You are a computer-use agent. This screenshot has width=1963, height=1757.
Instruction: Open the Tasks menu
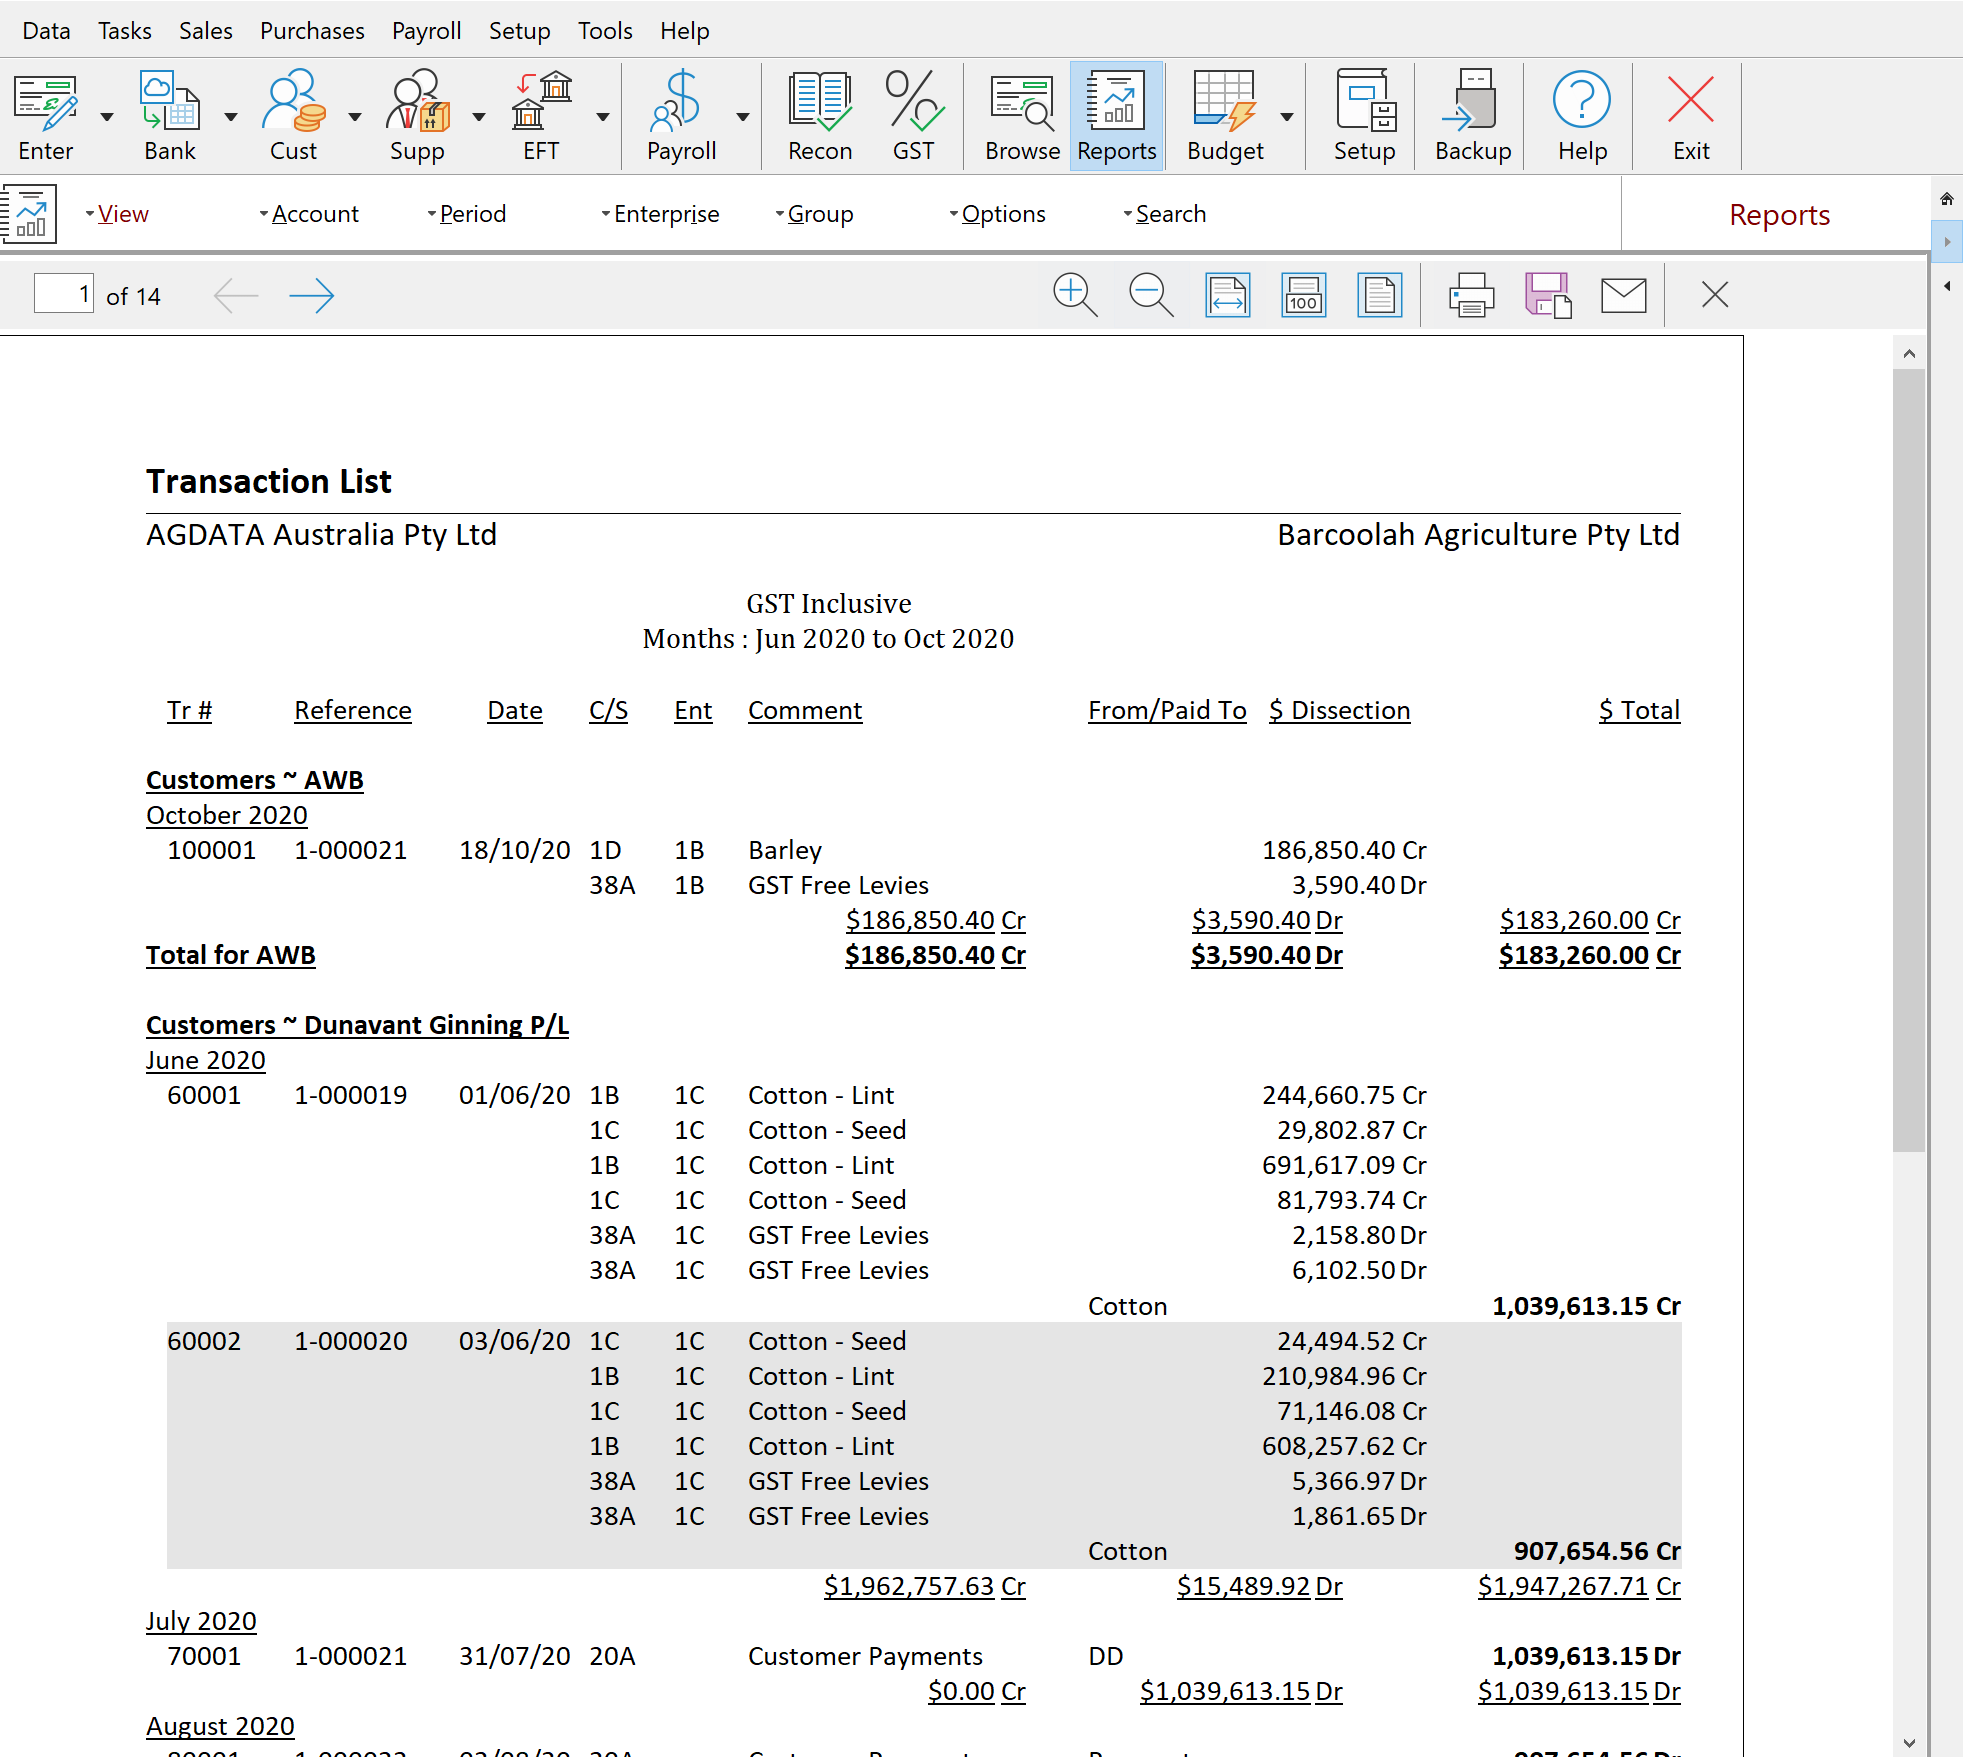(125, 31)
